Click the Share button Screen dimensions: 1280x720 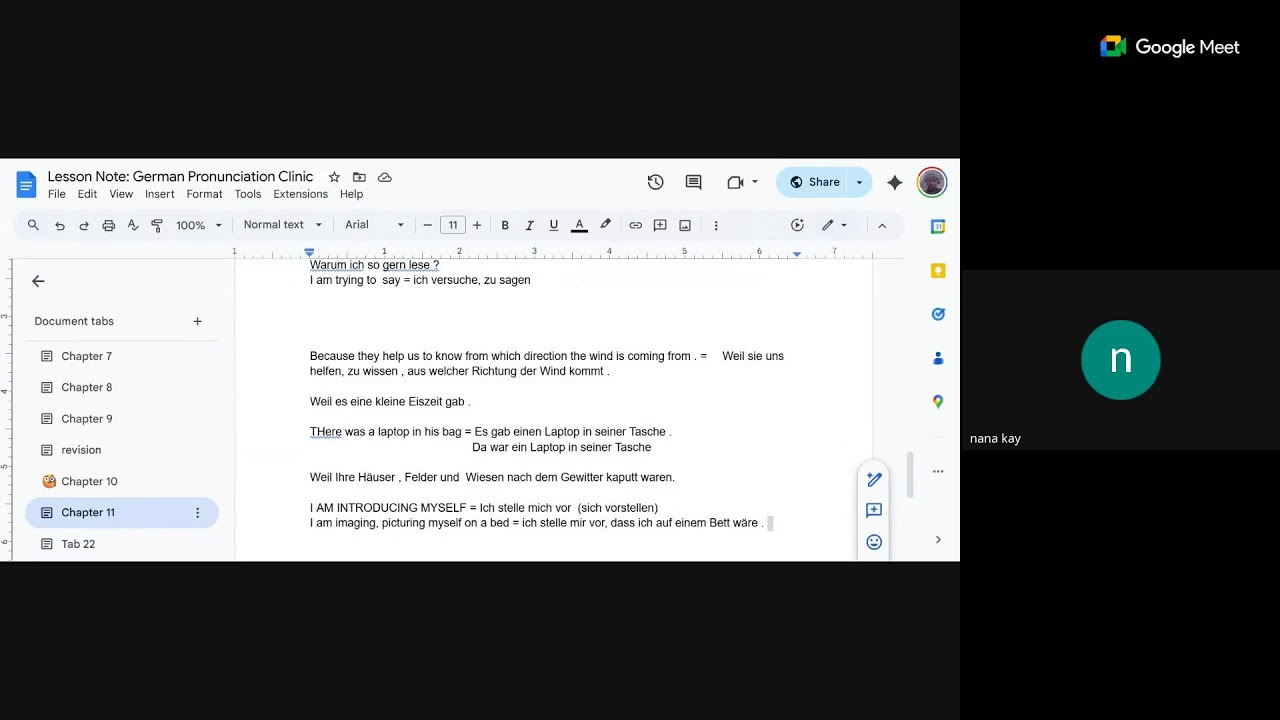(814, 182)
